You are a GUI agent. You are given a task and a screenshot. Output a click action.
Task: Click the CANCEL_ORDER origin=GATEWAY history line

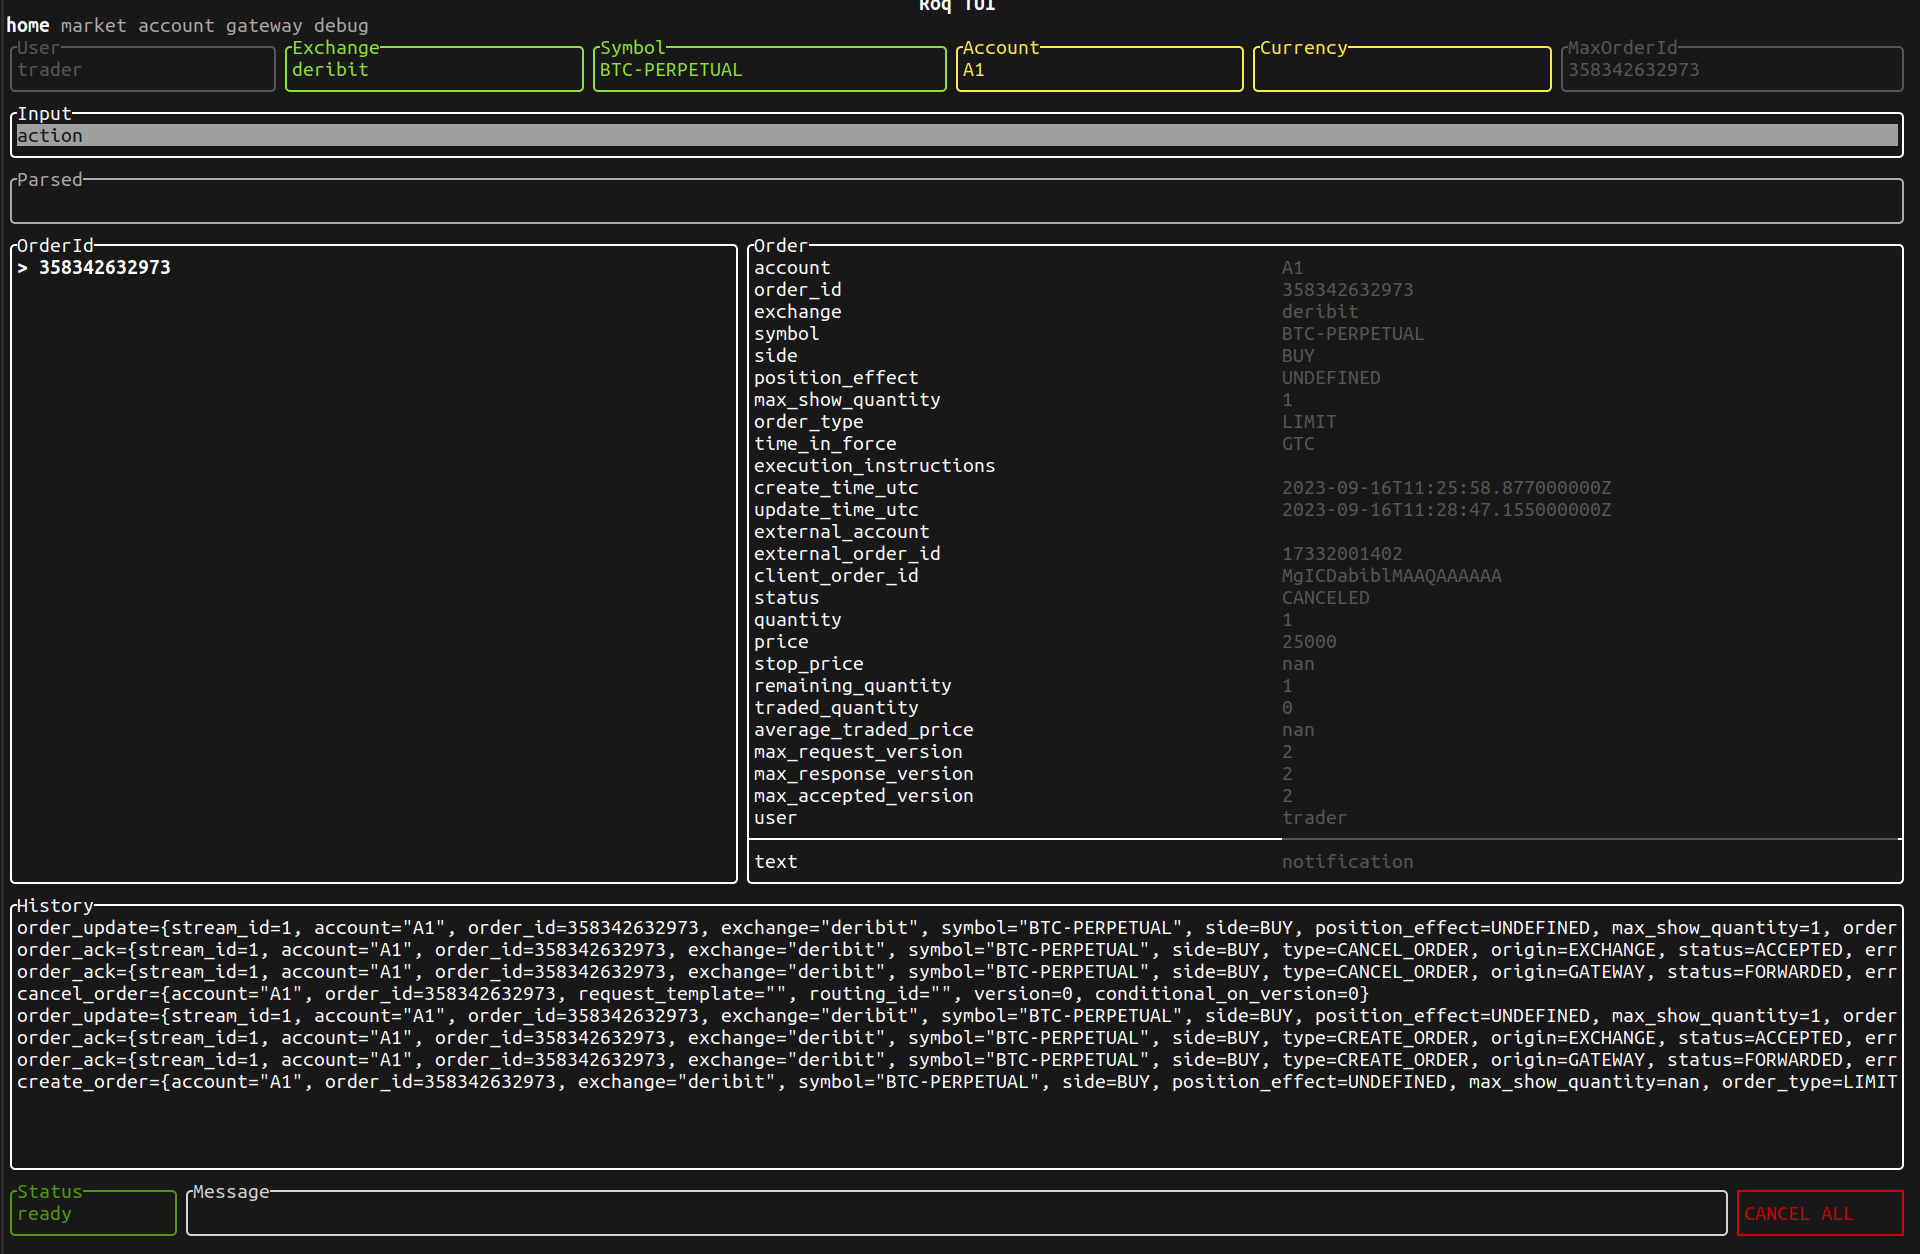click(x=957, y=971)
